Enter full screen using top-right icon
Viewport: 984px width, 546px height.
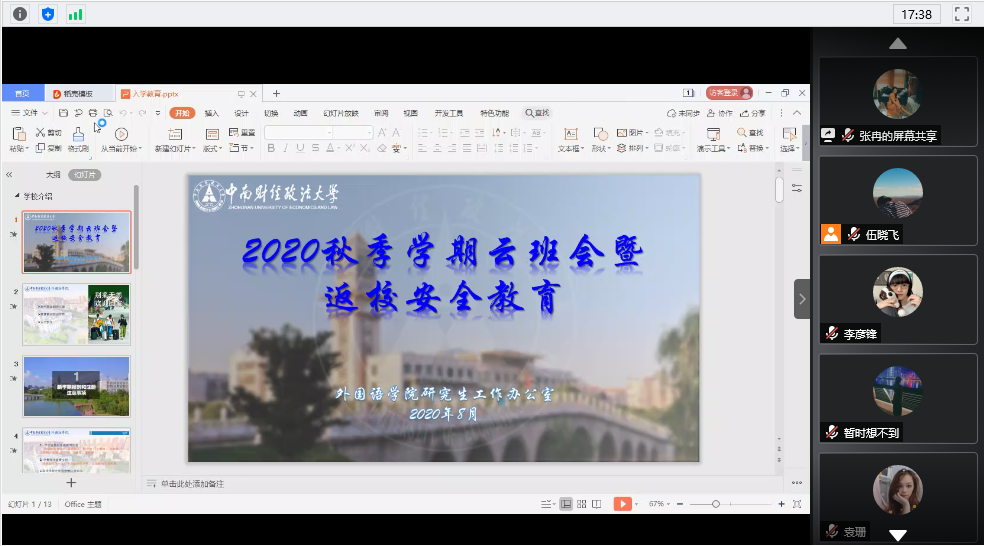[x=962, y=14]
